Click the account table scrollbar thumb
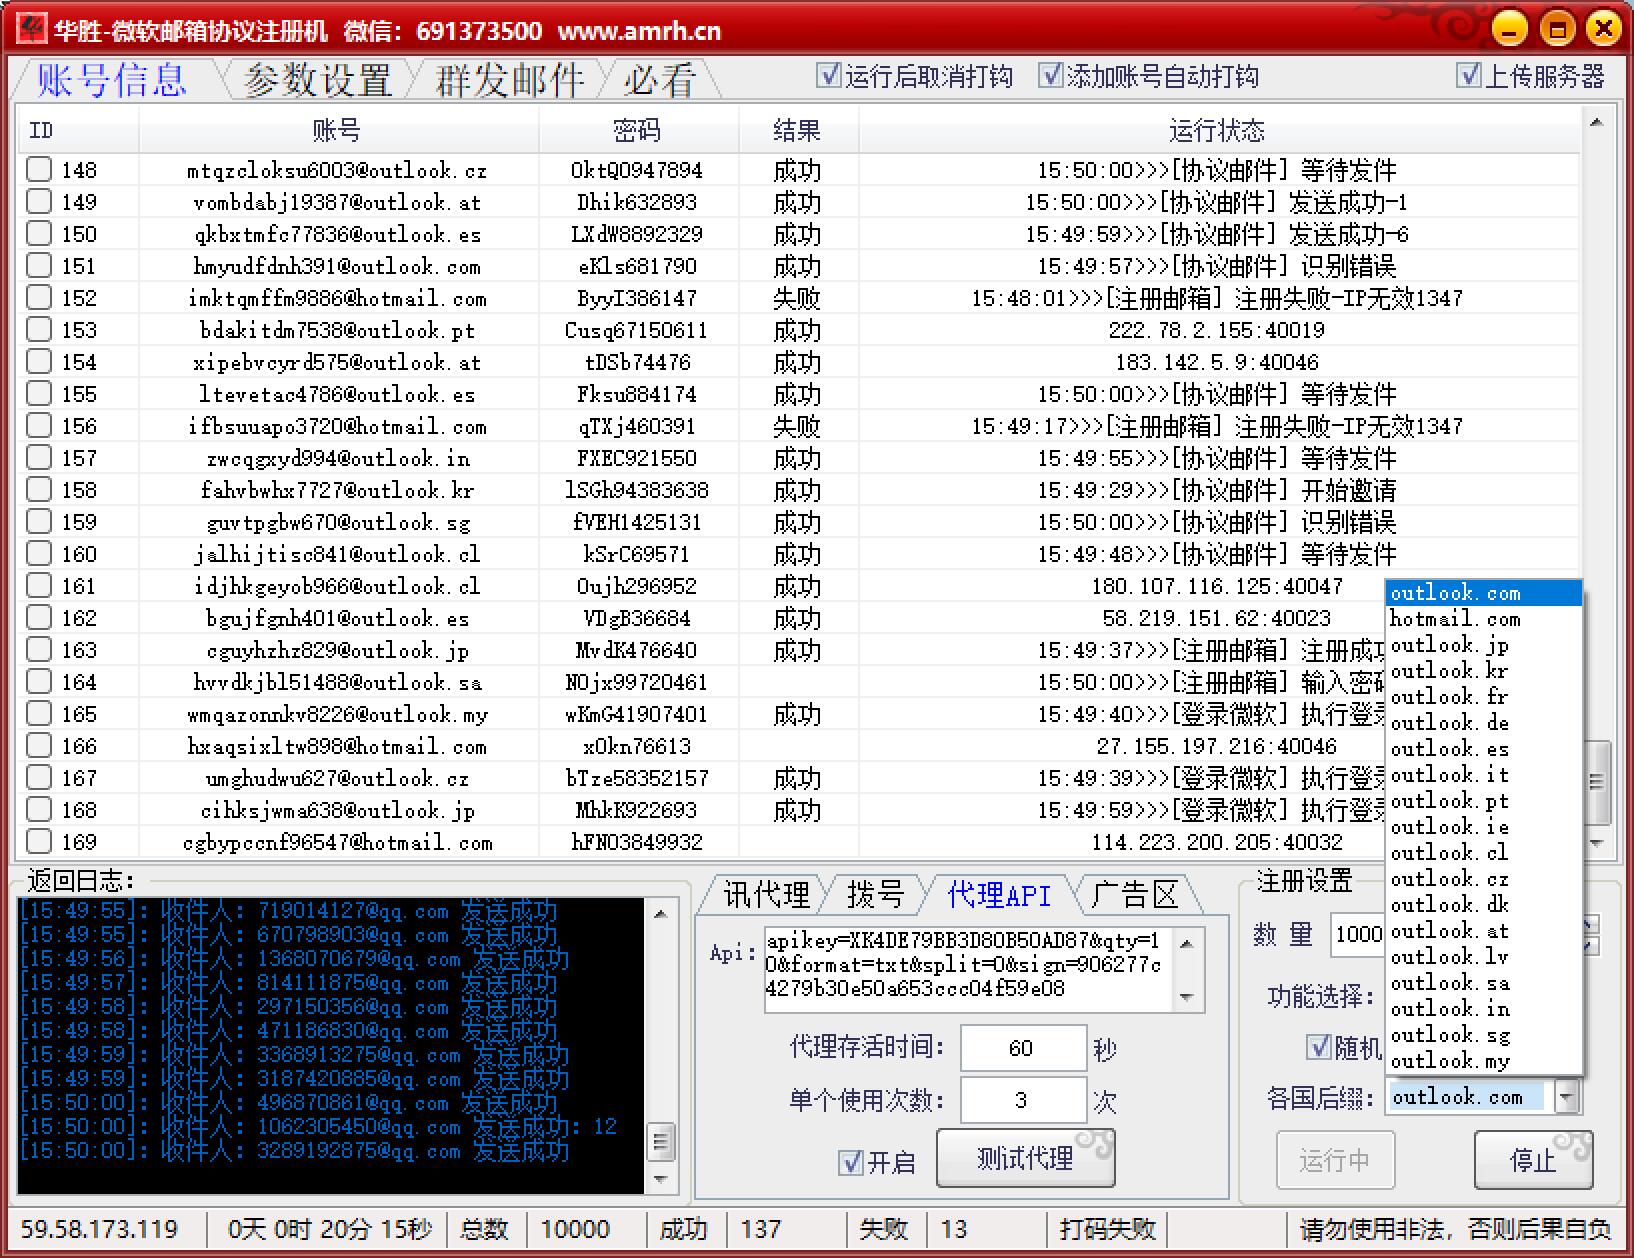Viewport: 1634px width, 1258px height. coord(1596,781)
